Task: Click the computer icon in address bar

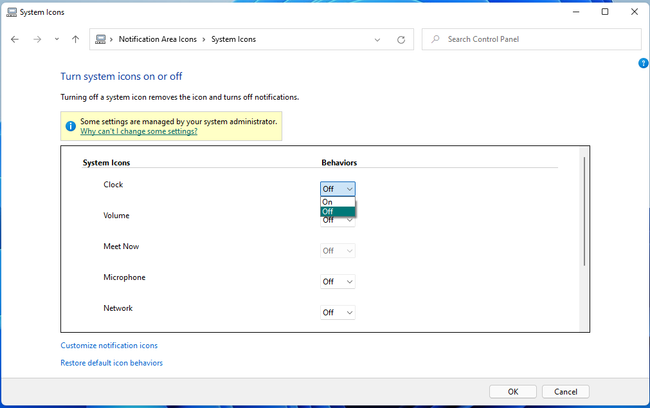Action: click(x=100, y=39)
